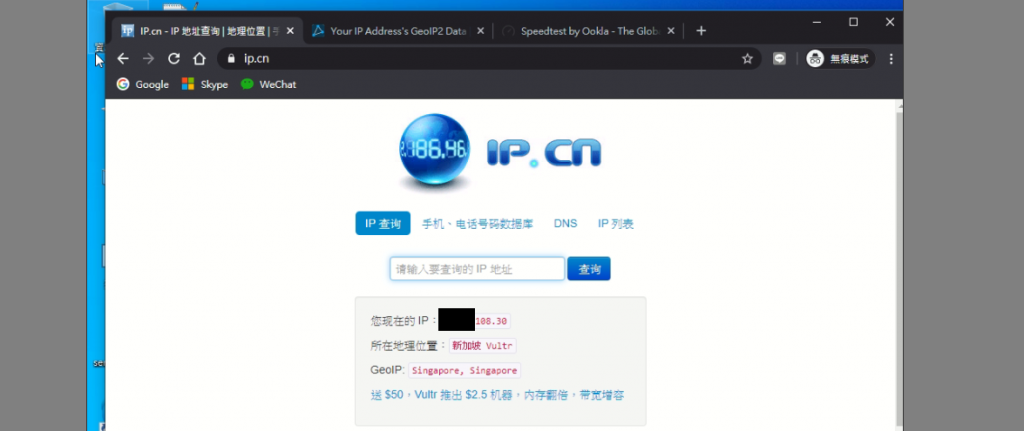Minimize the Chrome window
This screenshot has height=431, width=1024.
[816, 22]
